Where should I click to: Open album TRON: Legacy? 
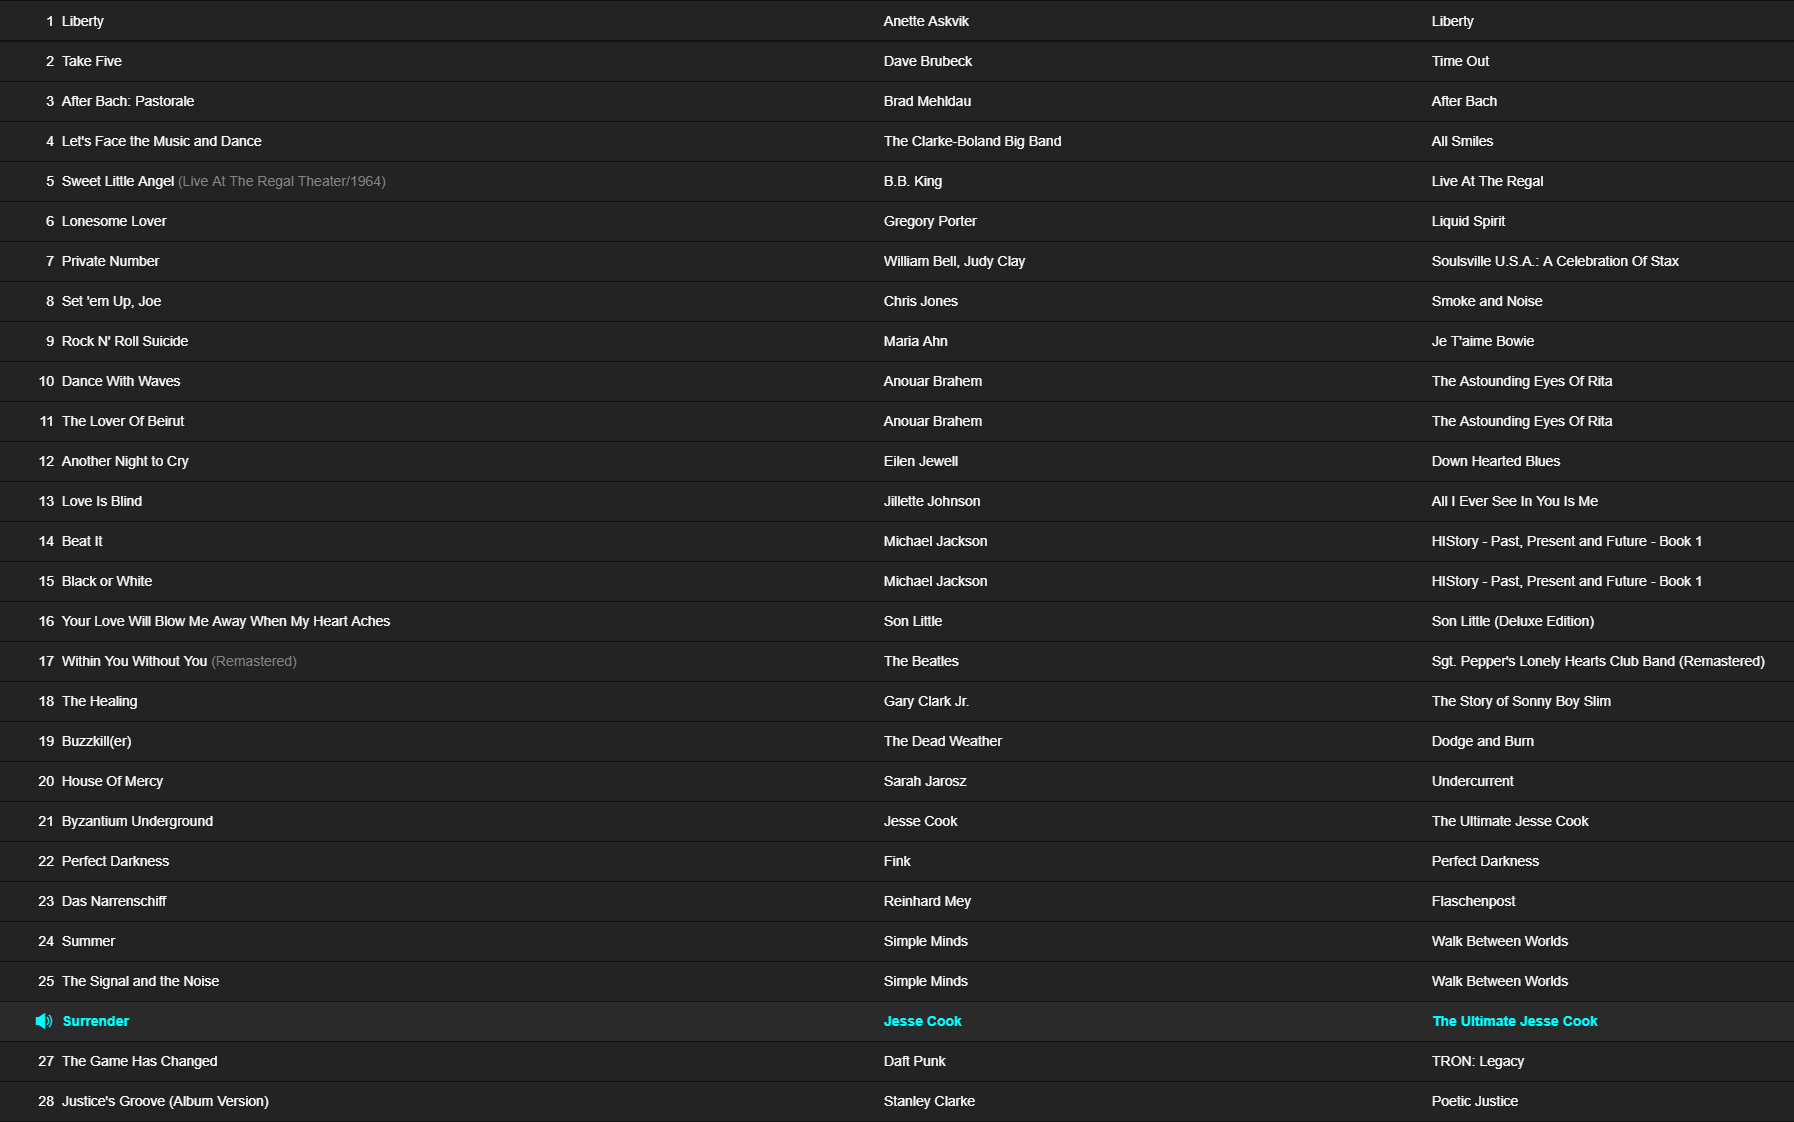(1477, 1061)
